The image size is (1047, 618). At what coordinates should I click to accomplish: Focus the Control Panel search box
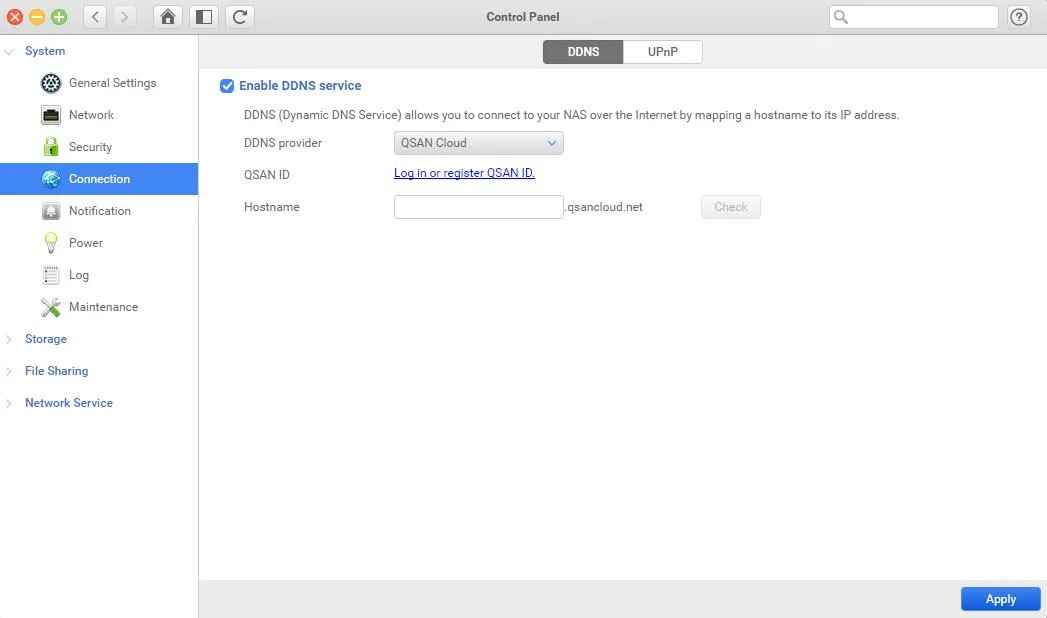pyautogui.click(x=913, y=17)
